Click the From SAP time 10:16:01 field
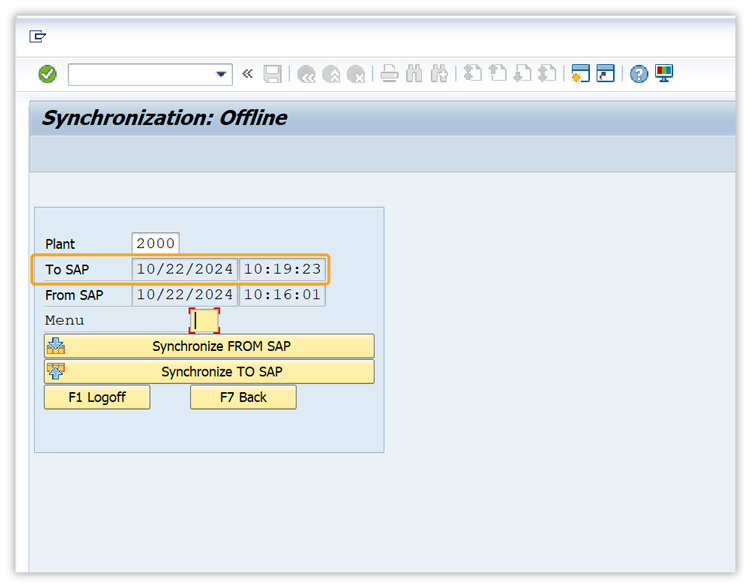This screenshot has width=750, height=587. (282, 295)
